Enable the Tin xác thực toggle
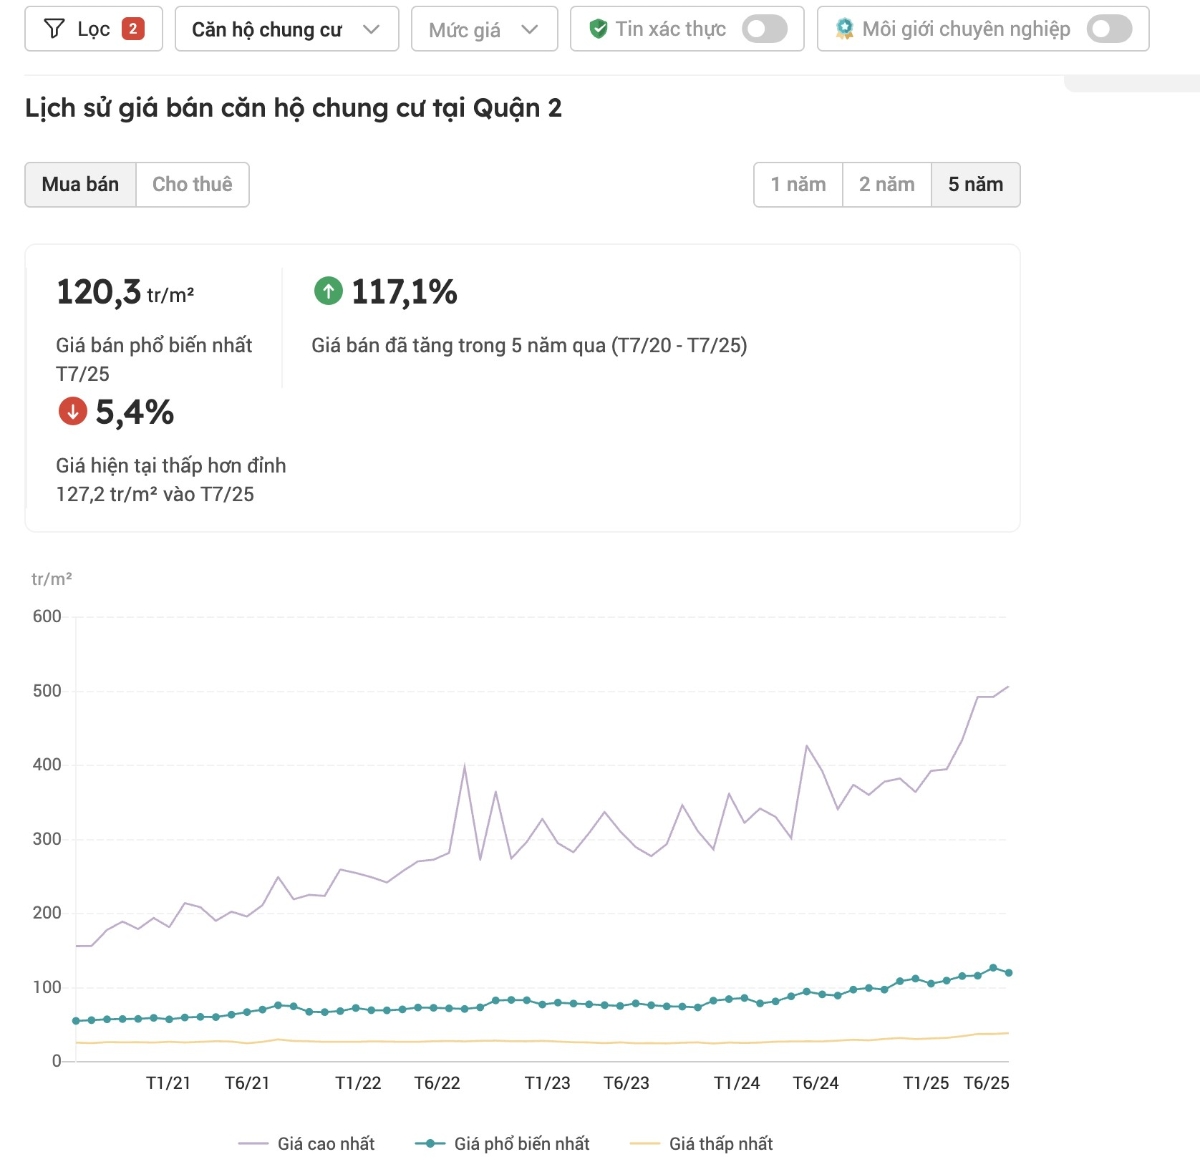Image resolution: width=1200 pixels, height=1167 pixels. coord(765,28)
